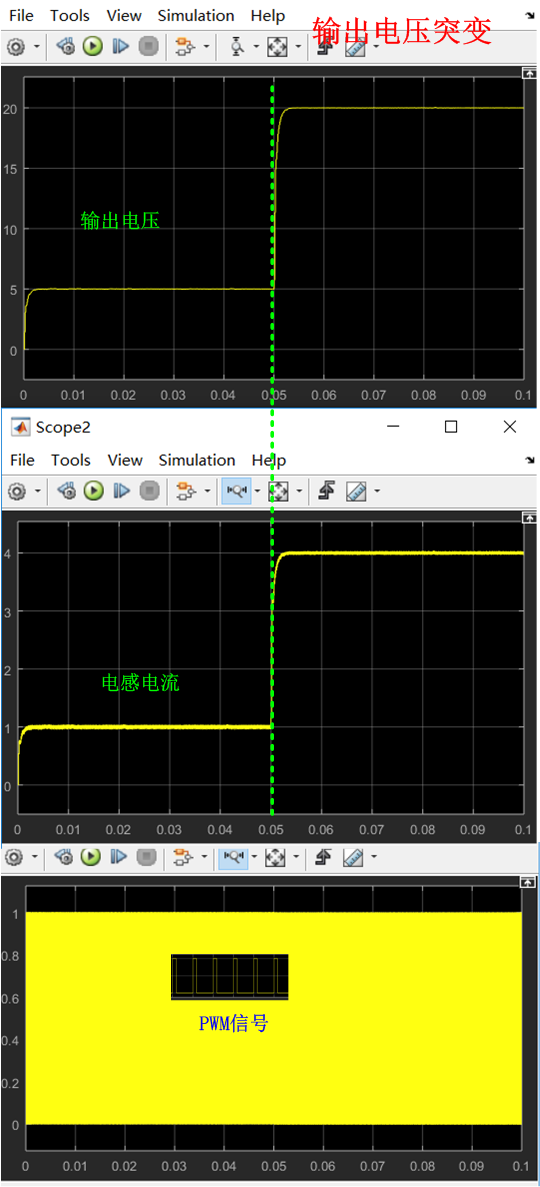Screen dimensions: 540x1187
Task: Click Step Forward in Scope2 toolbar
Action: point(120,491)
